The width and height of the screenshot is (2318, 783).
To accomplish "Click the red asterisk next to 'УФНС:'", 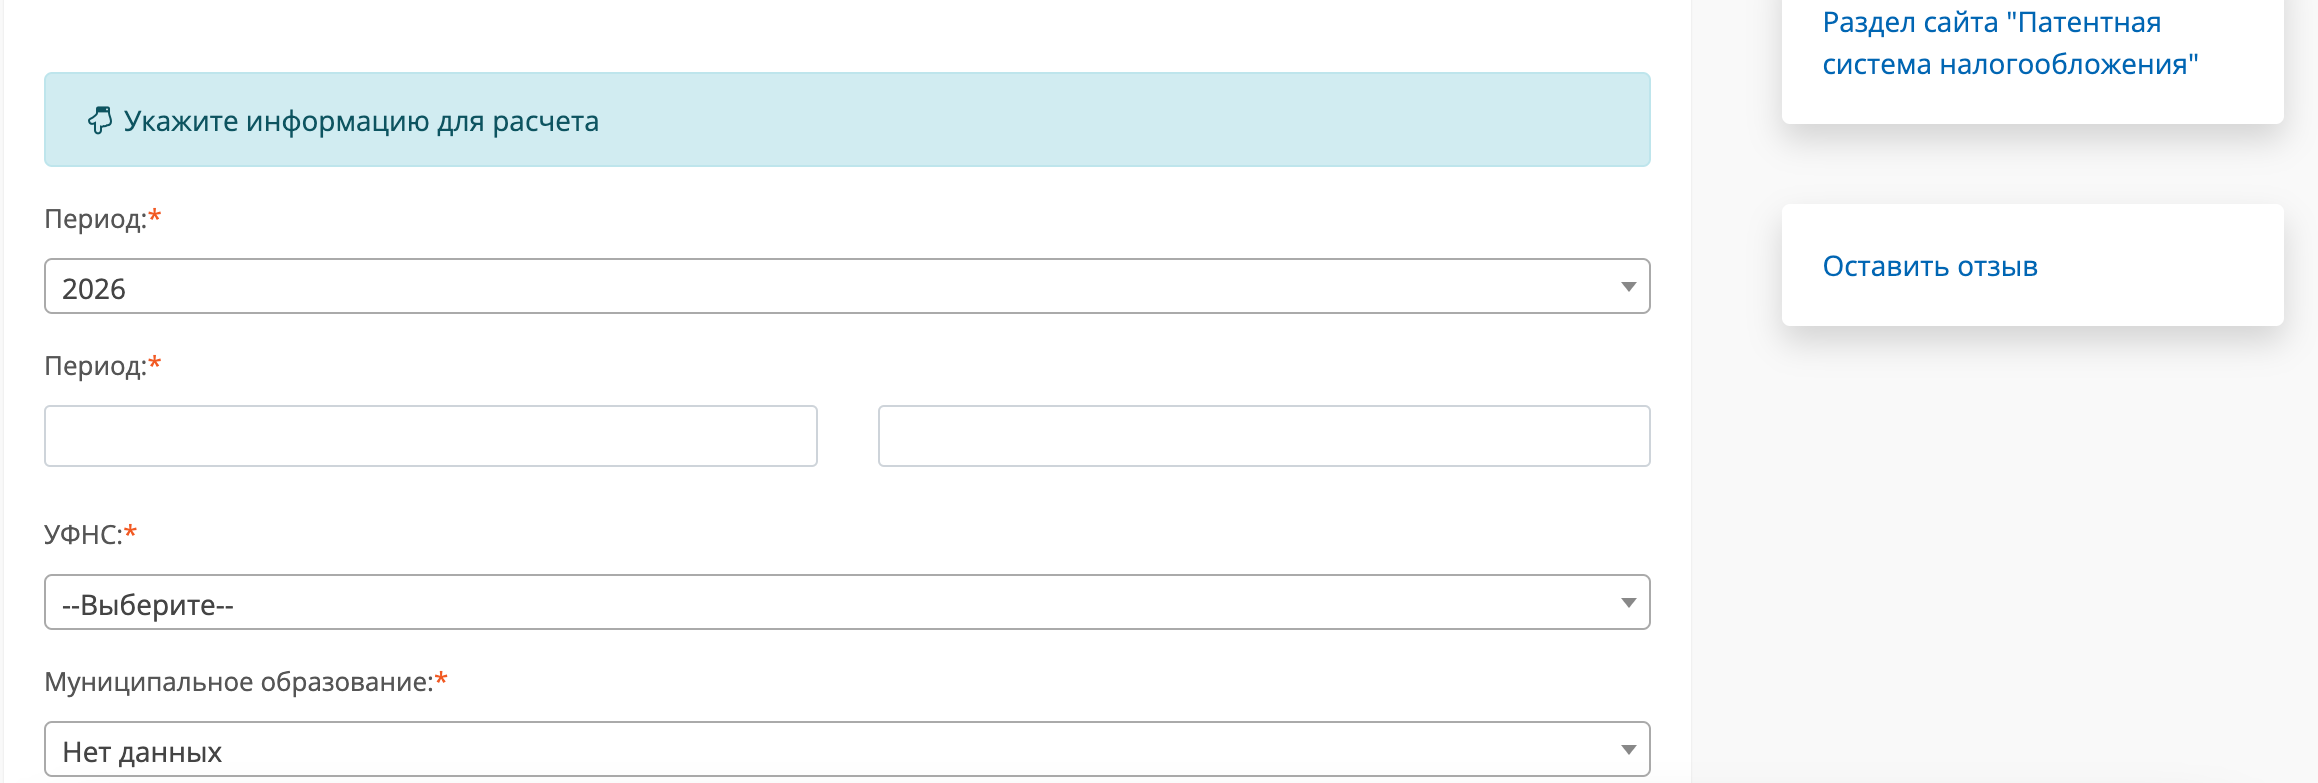I will click(131, 531).
